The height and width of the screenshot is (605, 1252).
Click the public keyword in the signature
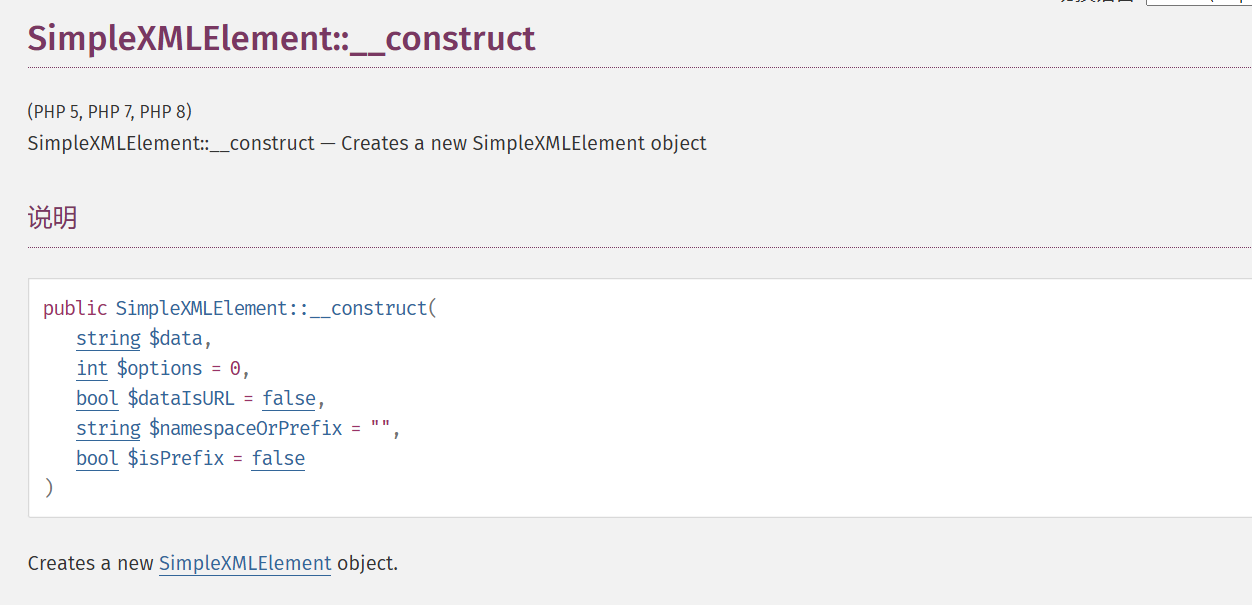click(x=75, y=308)
